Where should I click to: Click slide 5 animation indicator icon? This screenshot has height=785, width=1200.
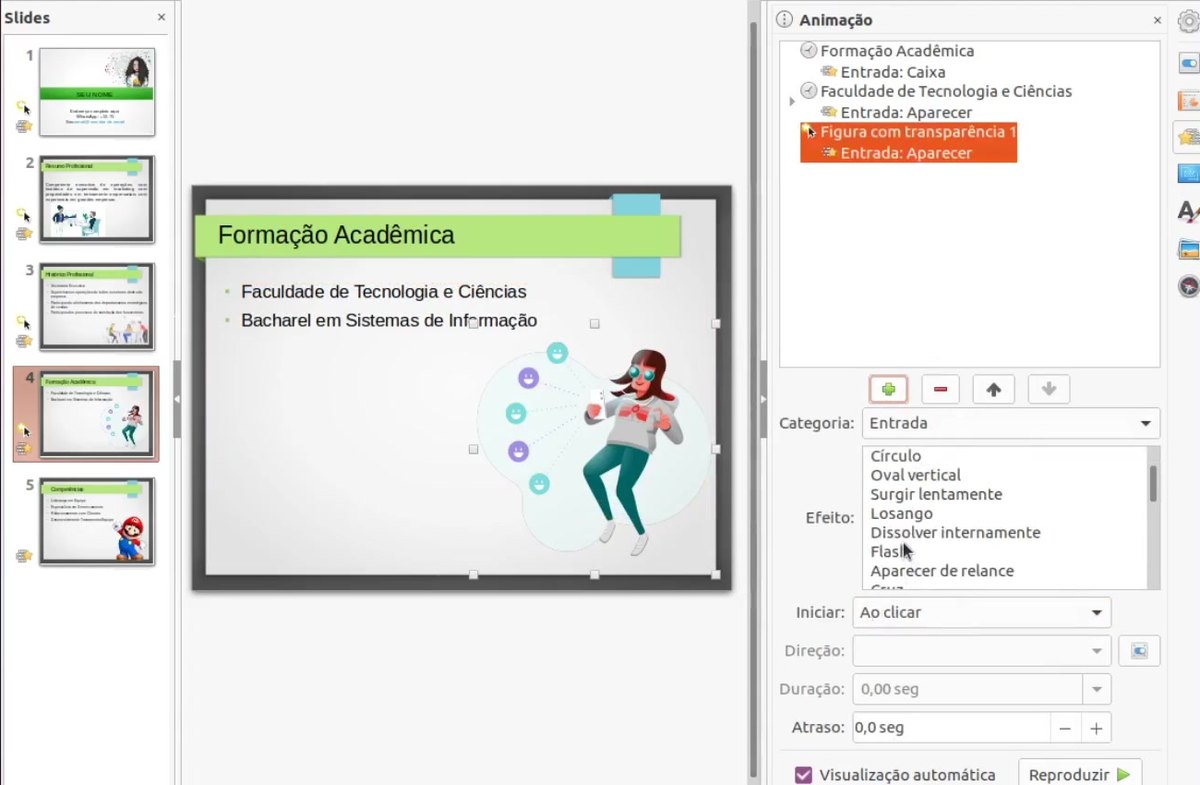pyautogui.click(x=23, y=556)
